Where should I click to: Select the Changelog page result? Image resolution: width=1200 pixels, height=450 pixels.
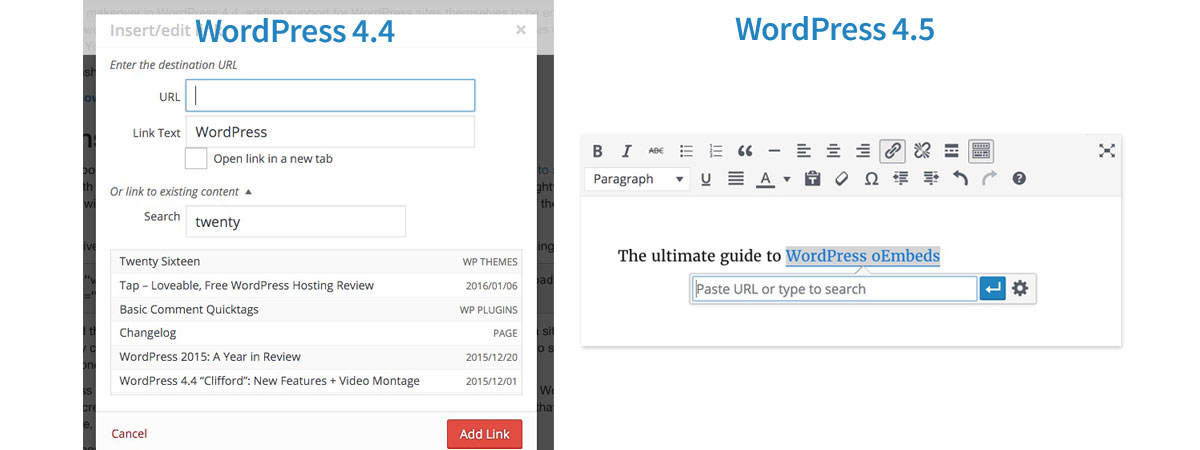pos(316,333)
